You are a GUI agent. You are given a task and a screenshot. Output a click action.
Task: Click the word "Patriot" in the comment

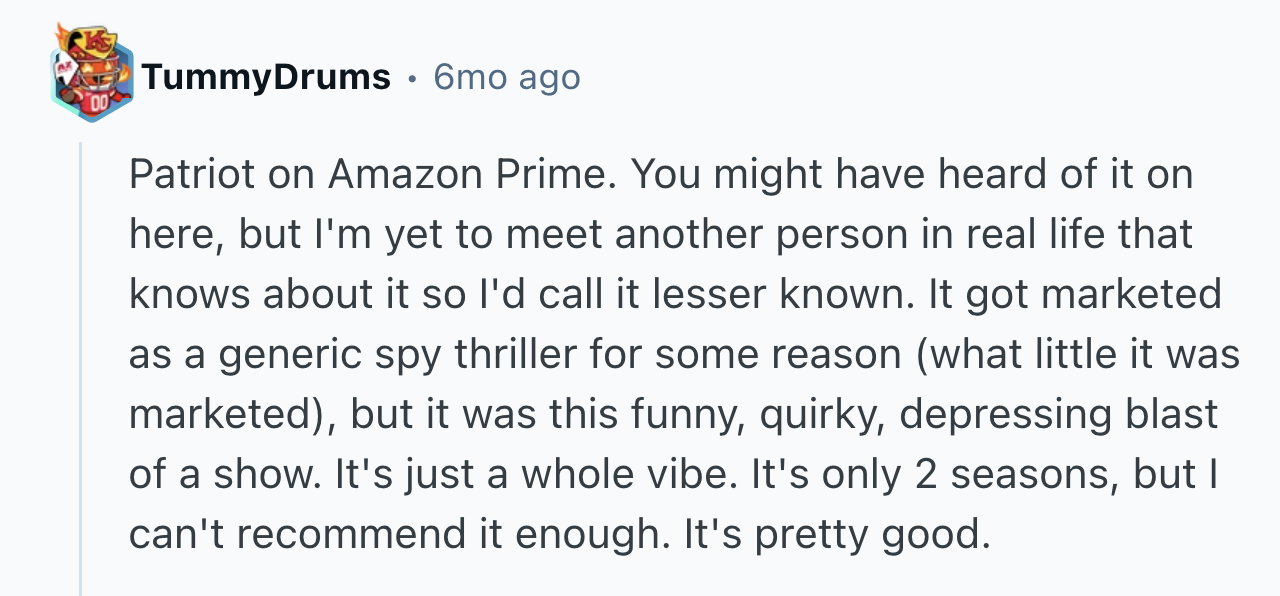pos(191,175)
